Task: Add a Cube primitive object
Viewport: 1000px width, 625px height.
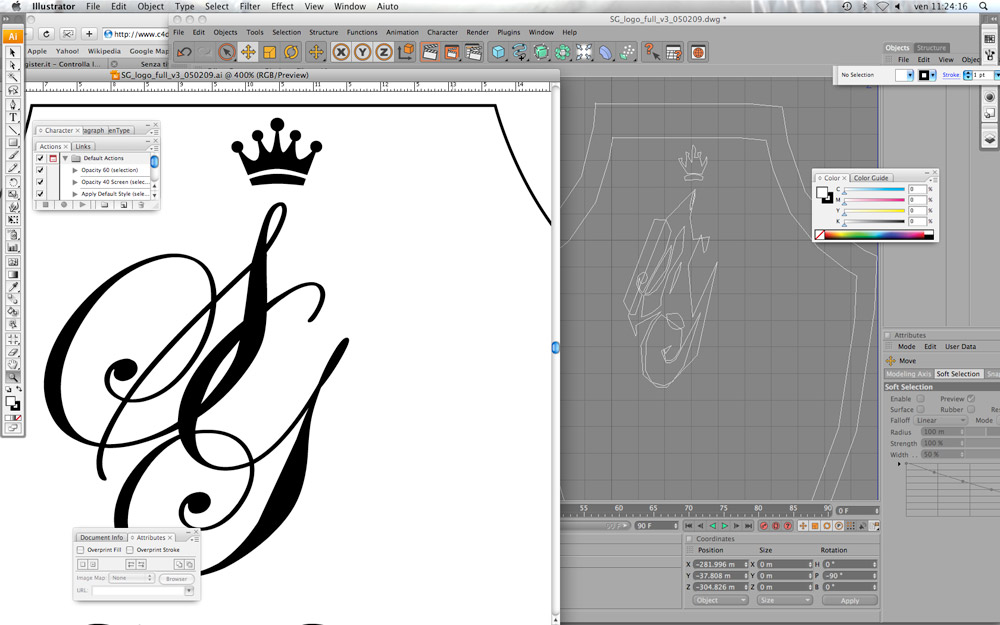Action: pyautogui.click(x=498, y=52)
